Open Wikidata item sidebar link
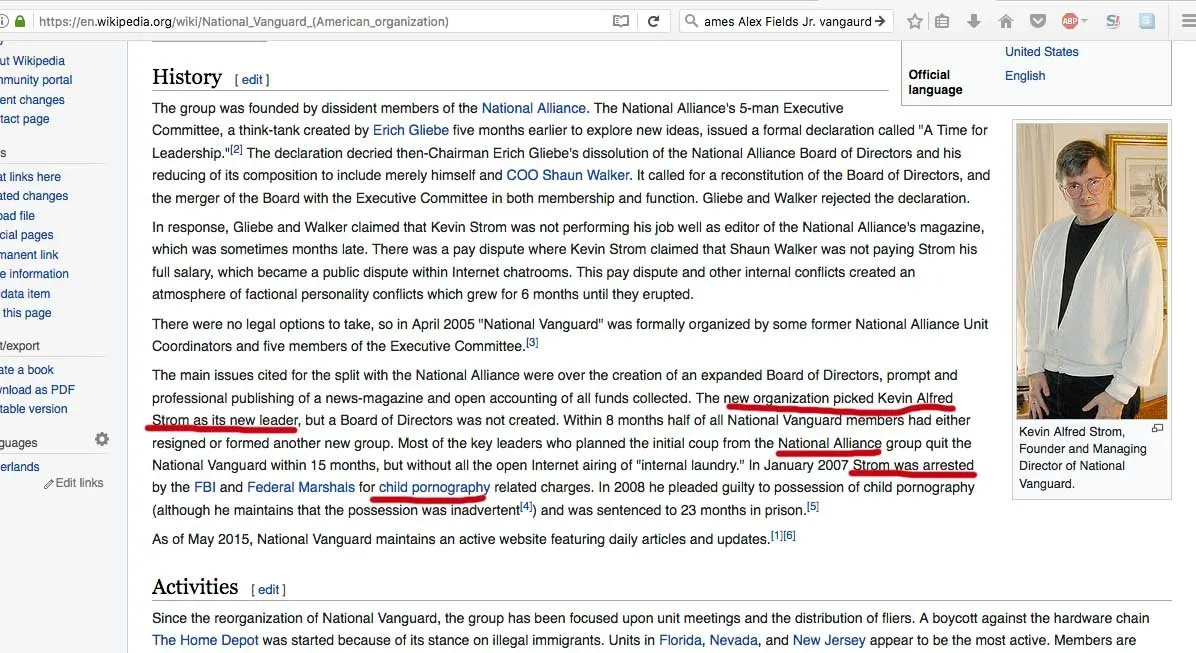 pyautogui.click(x=25, y=294)
